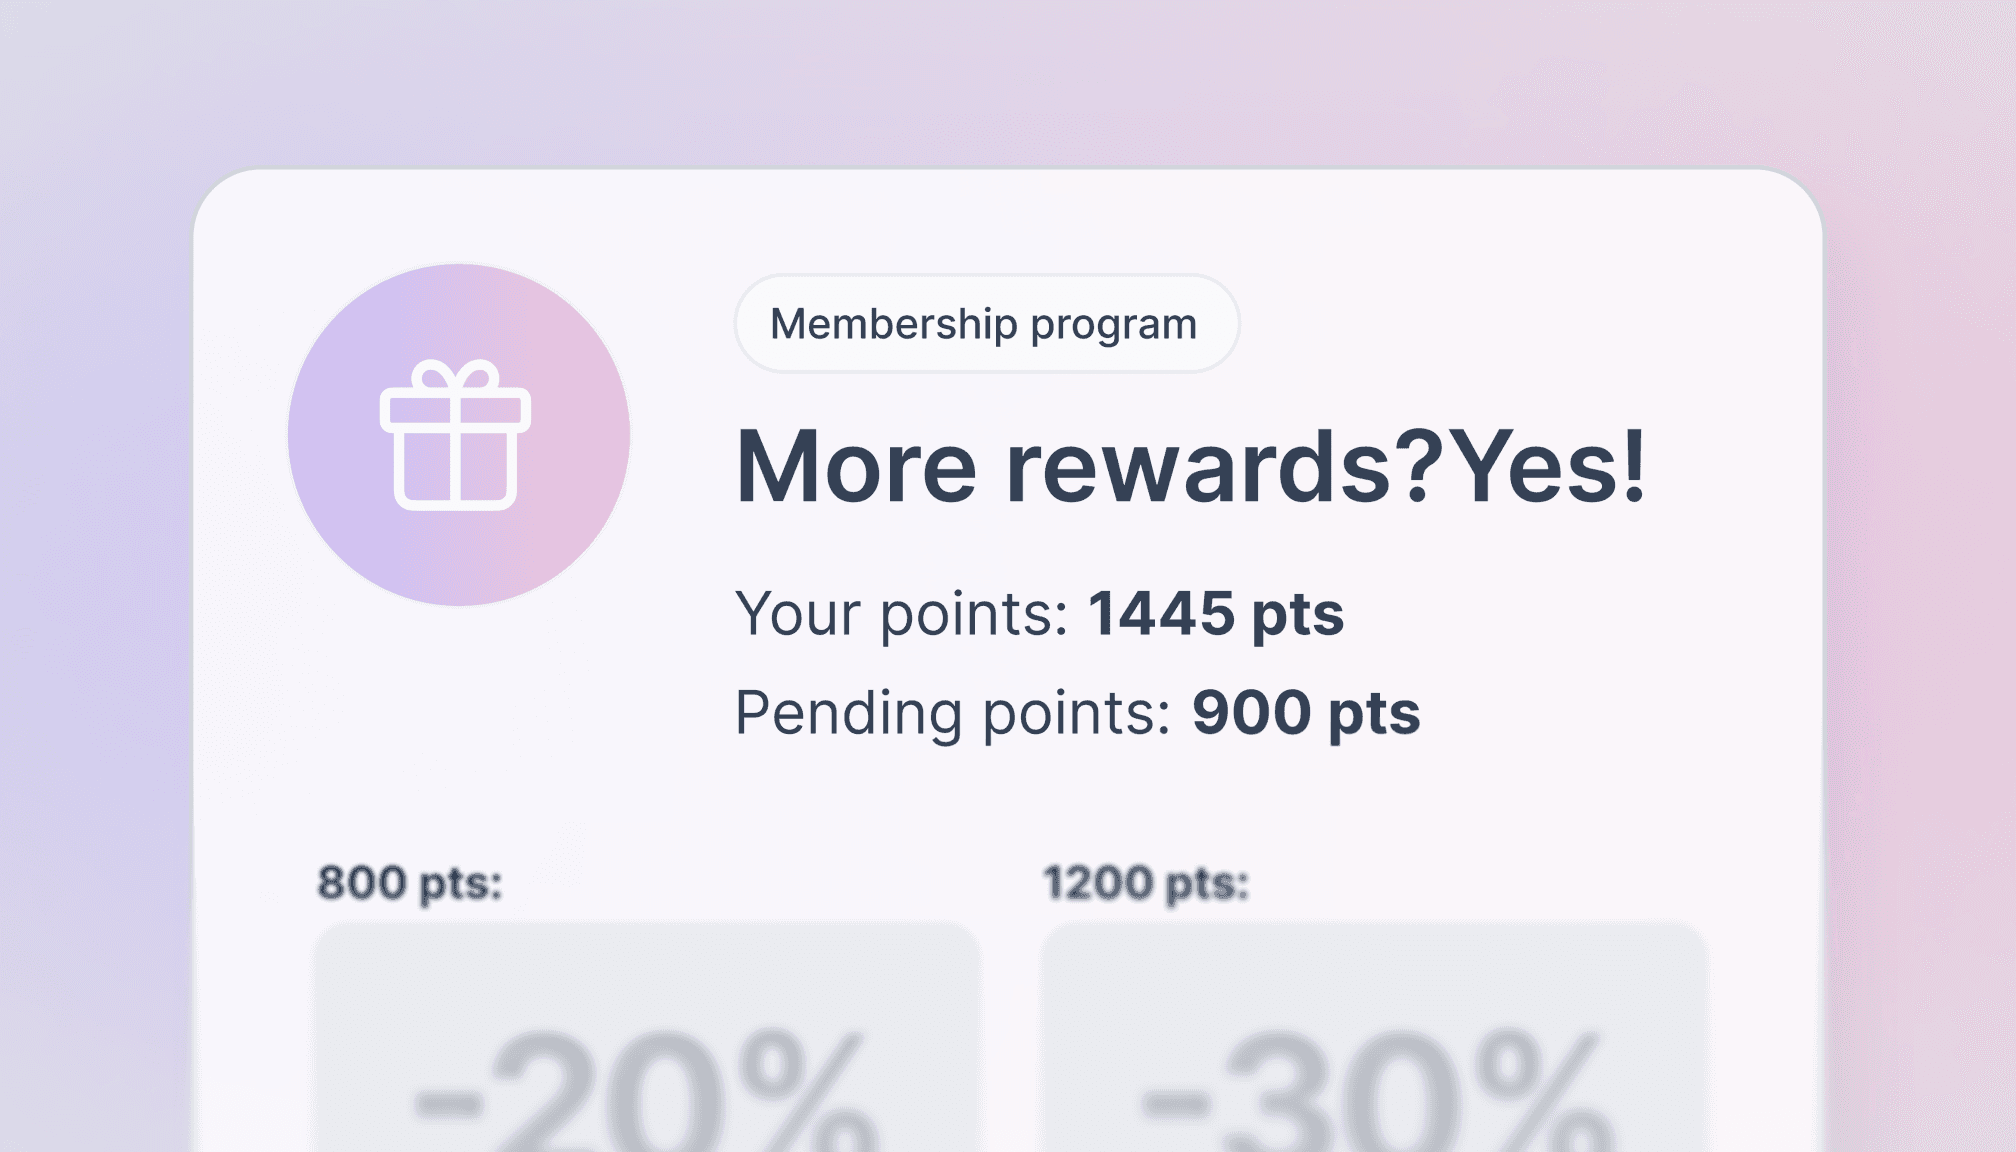2016x1152 pixels.
Task: Select the 900 pts pending value
Action: [1305, 713]
